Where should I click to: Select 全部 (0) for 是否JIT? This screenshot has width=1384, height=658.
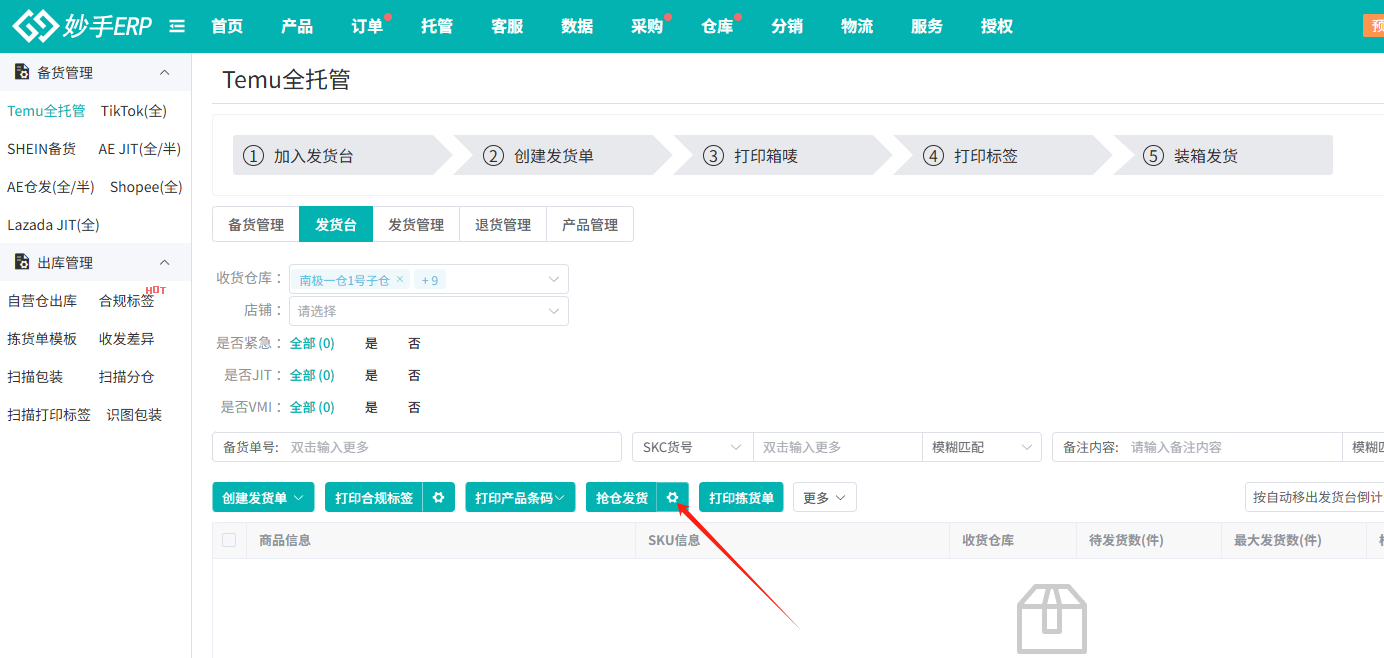click(312, 375)
